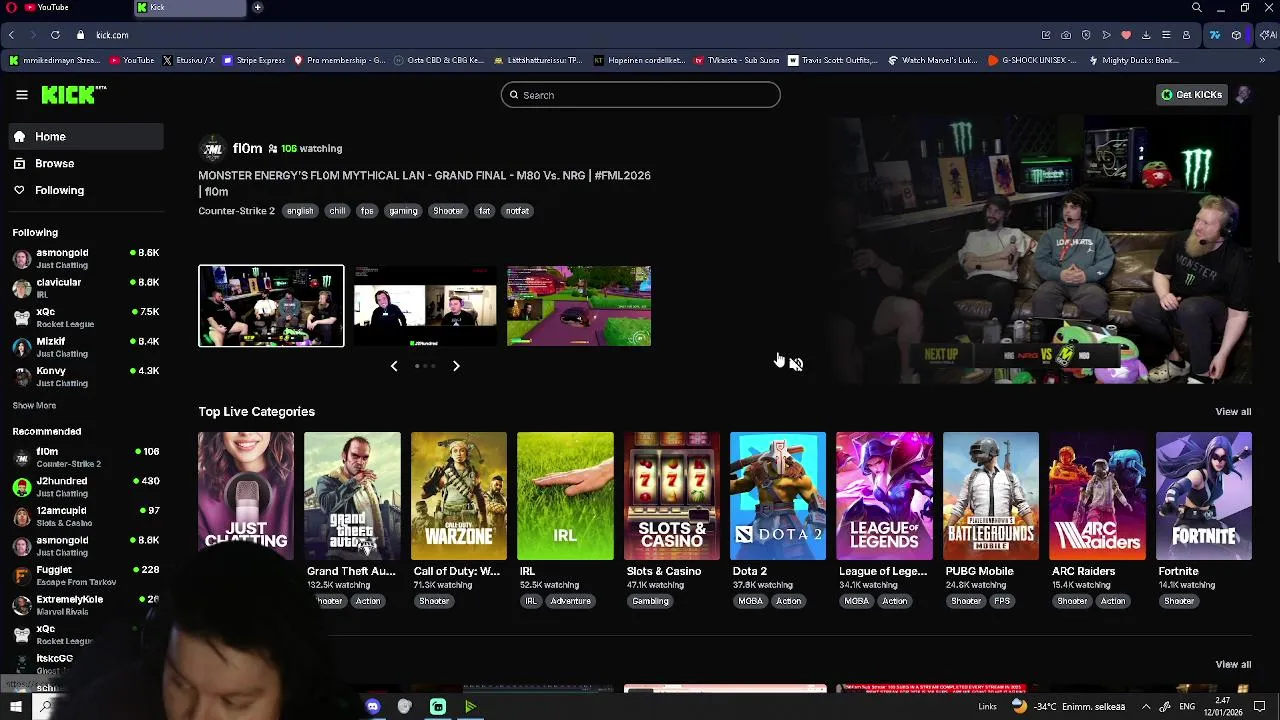The image size is (1280, 720).
Task: Open Windows Start menu
Action: tap(15, 707)
